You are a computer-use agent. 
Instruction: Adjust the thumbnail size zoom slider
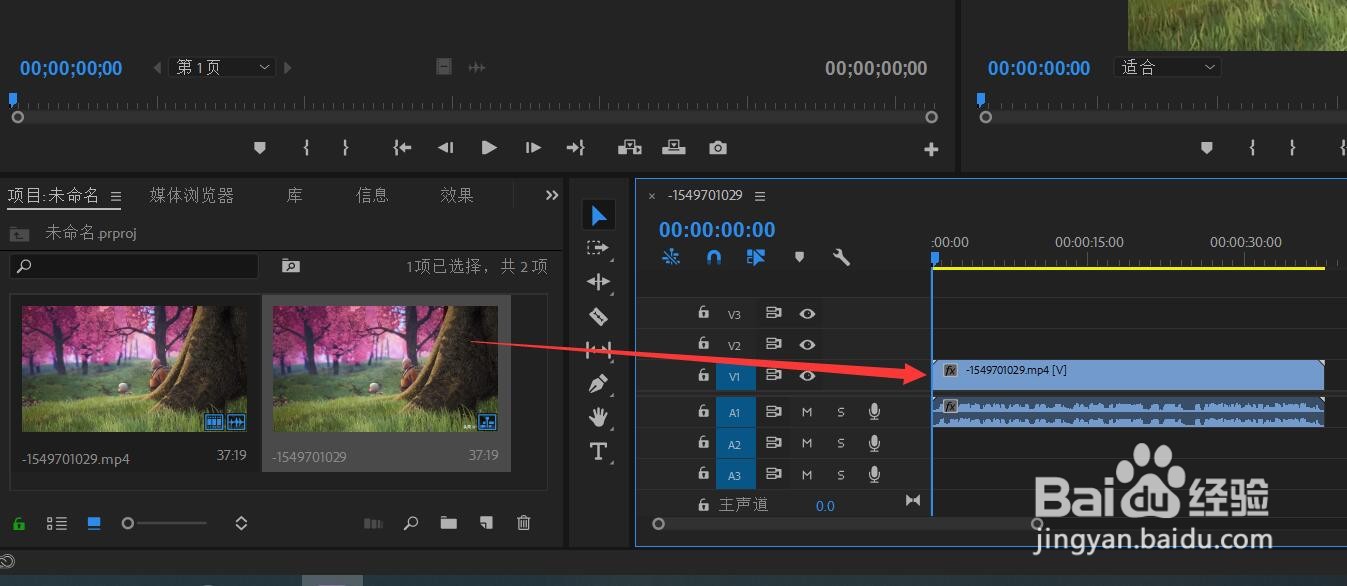point(165,523)
